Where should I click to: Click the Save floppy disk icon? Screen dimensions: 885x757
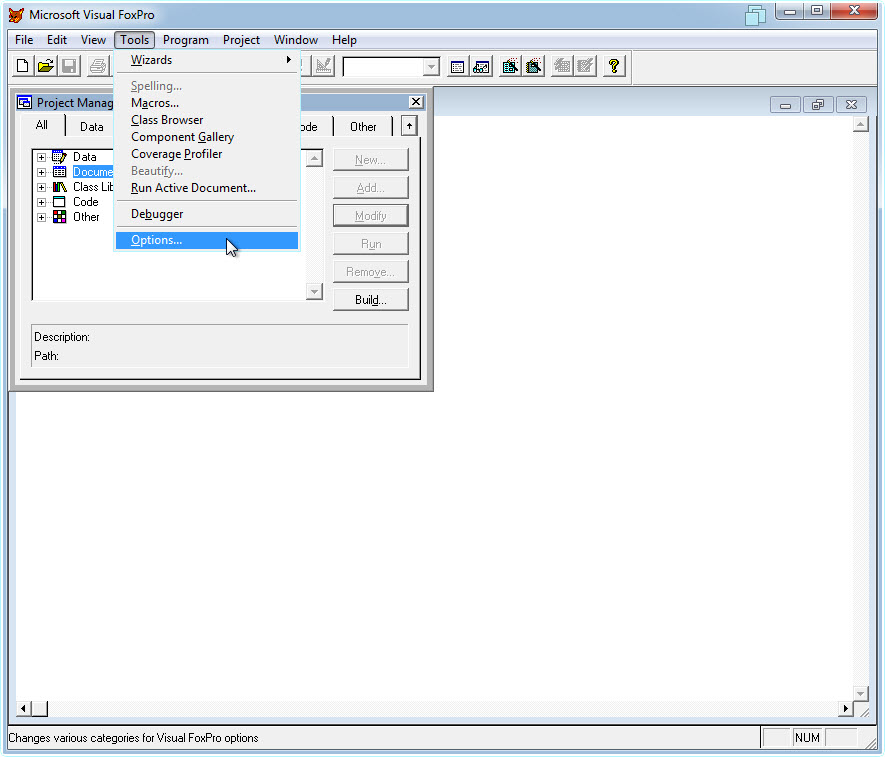coord(69,66)
